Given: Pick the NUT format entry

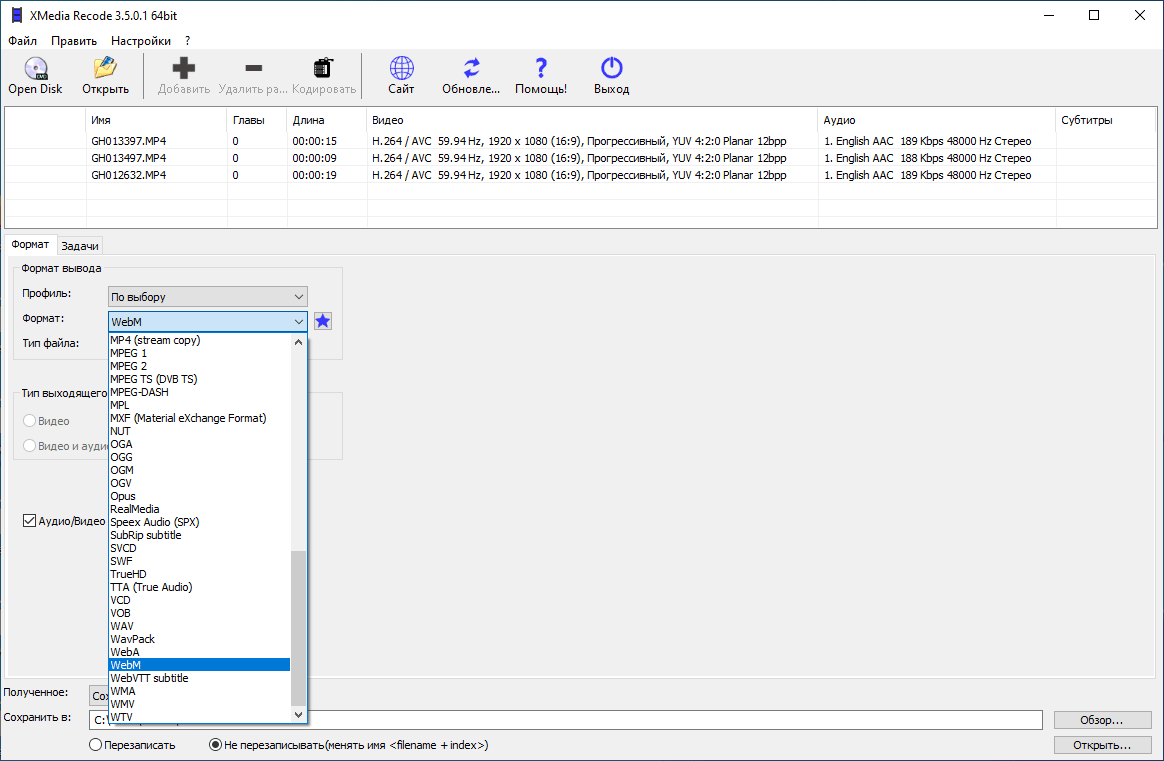Looking at the screenshot, I should 199,431.
